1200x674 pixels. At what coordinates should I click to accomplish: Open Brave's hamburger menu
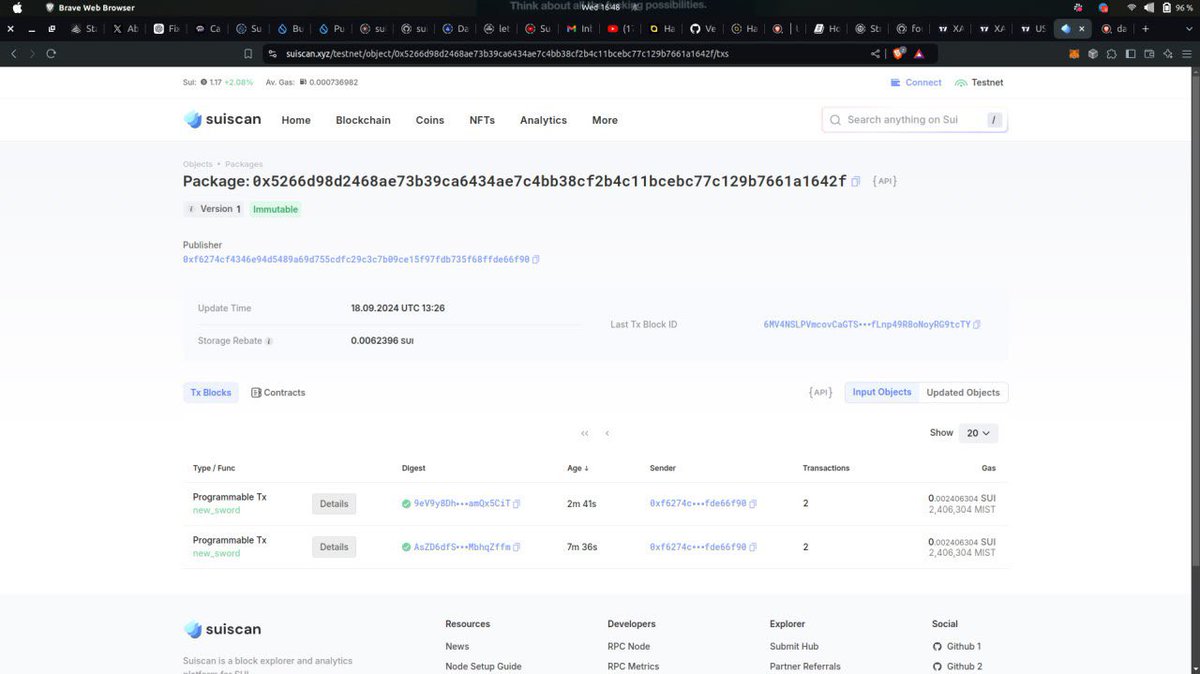pyautogui.click(x=1186, y=54)
